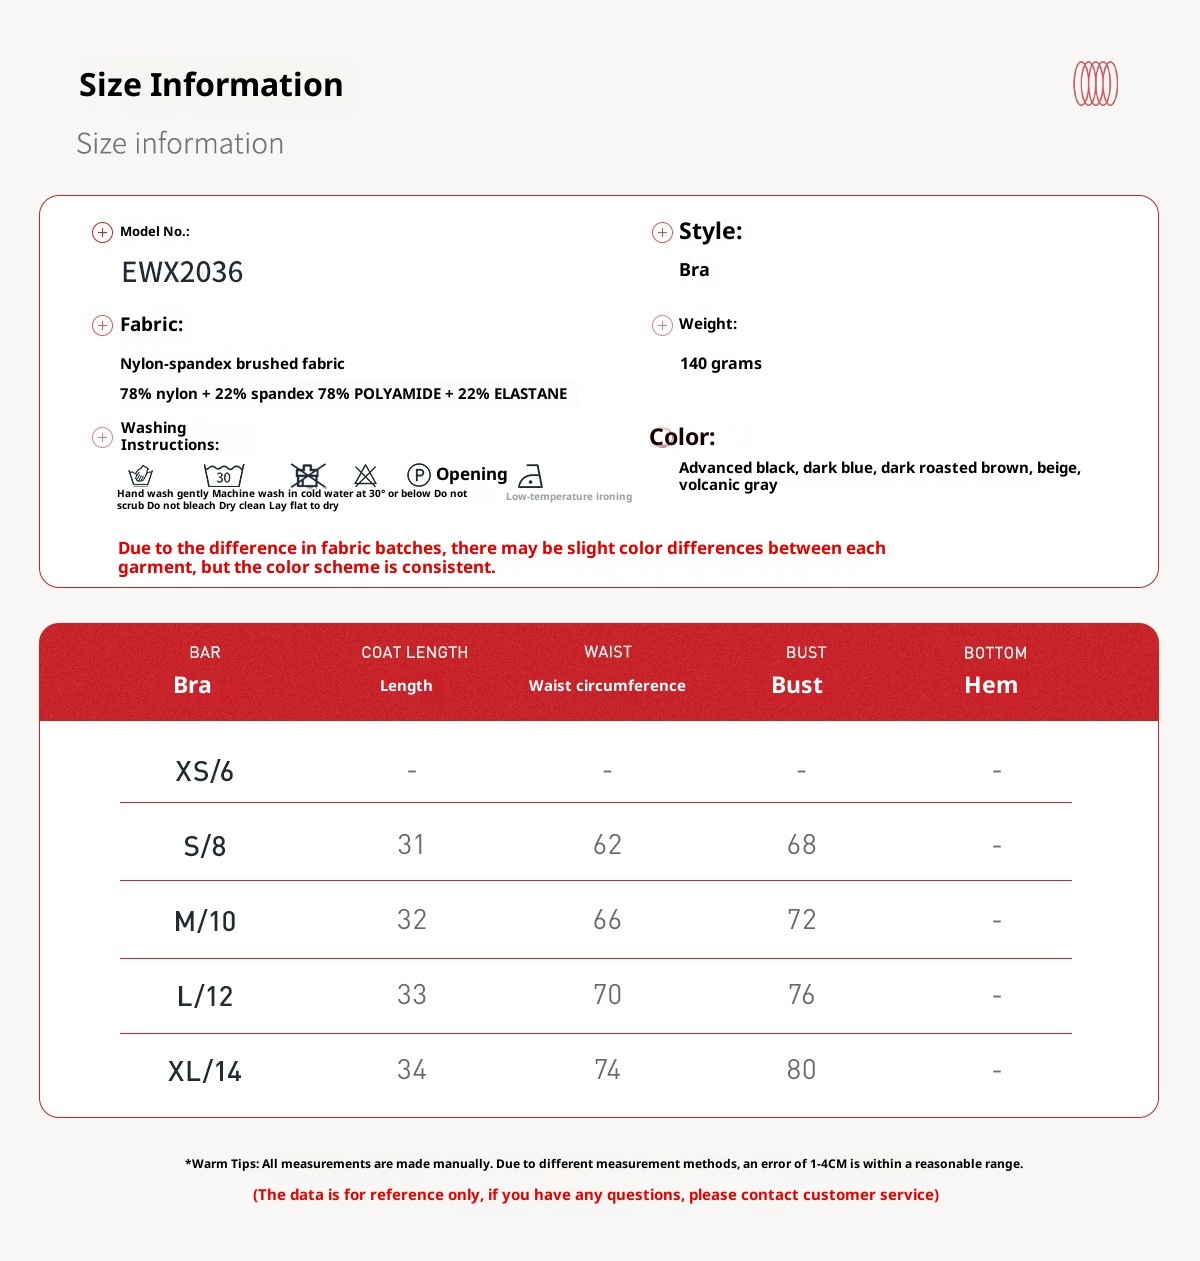Click the circled P dry clean icon
The image size is (1200, 1261).
click(419, 475)
